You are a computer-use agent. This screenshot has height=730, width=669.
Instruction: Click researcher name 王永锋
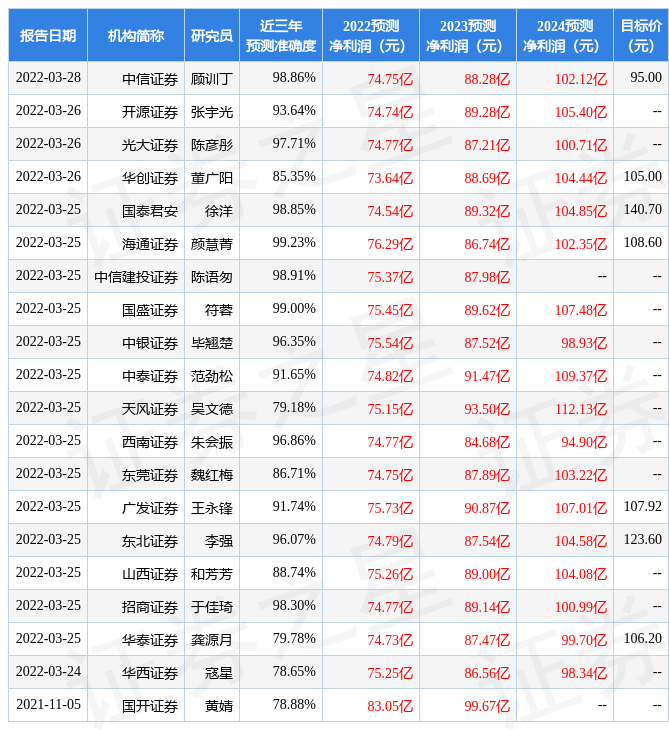click(212, 508)
